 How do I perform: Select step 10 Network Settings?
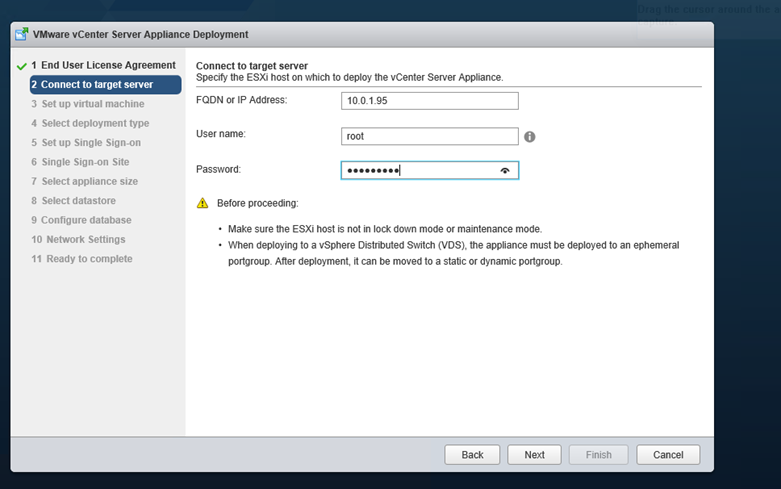click(x=78, y=240)
